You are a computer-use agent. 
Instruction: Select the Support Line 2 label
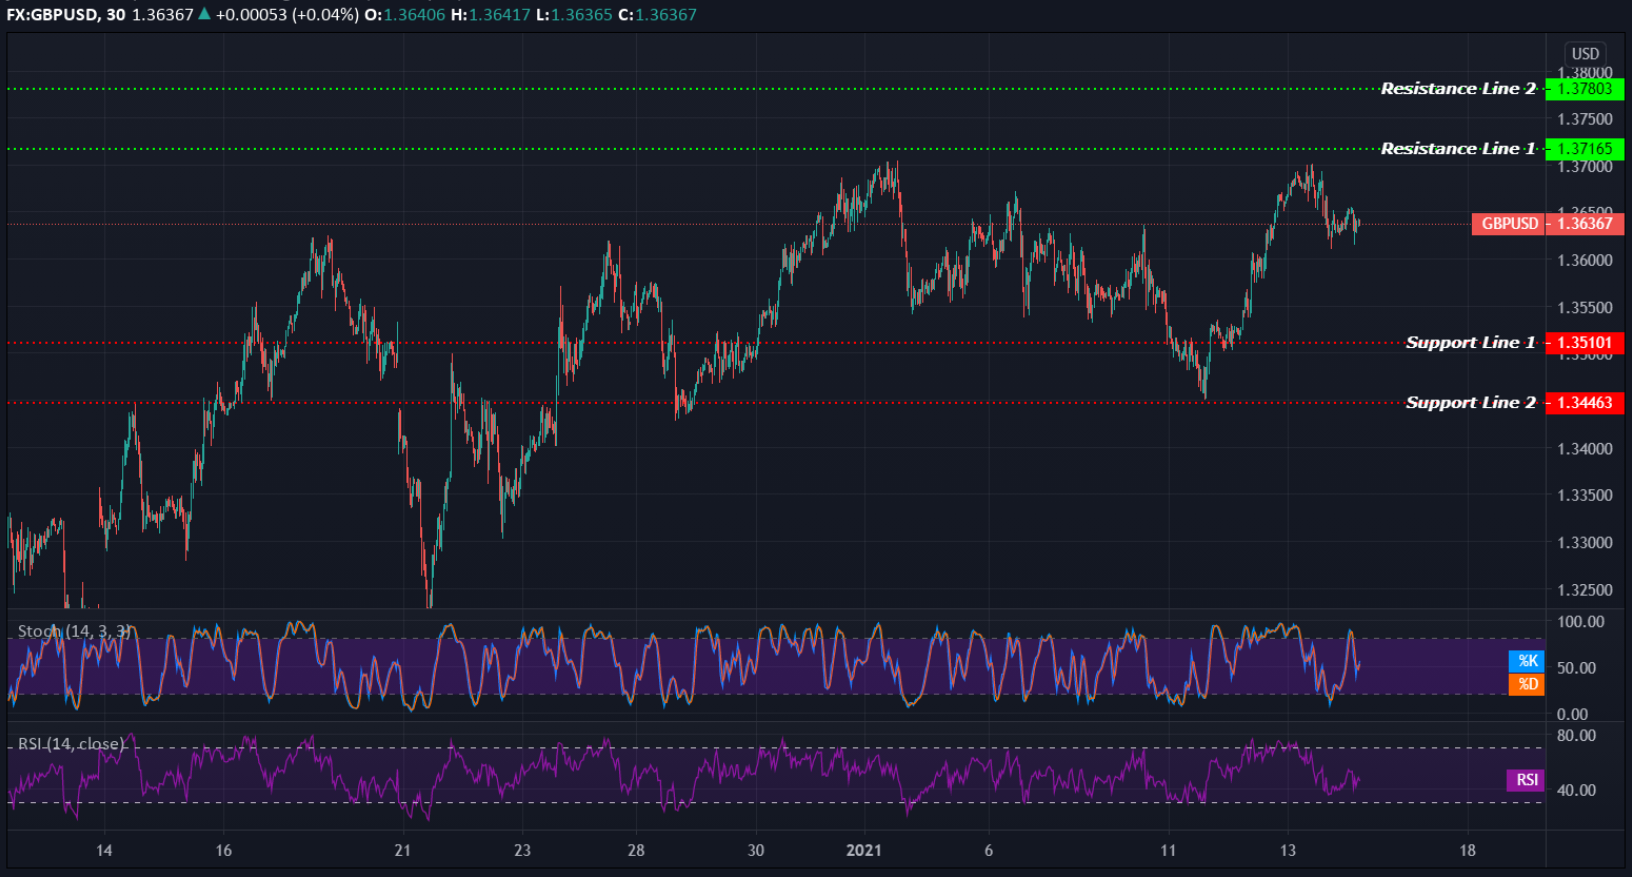1470,403
